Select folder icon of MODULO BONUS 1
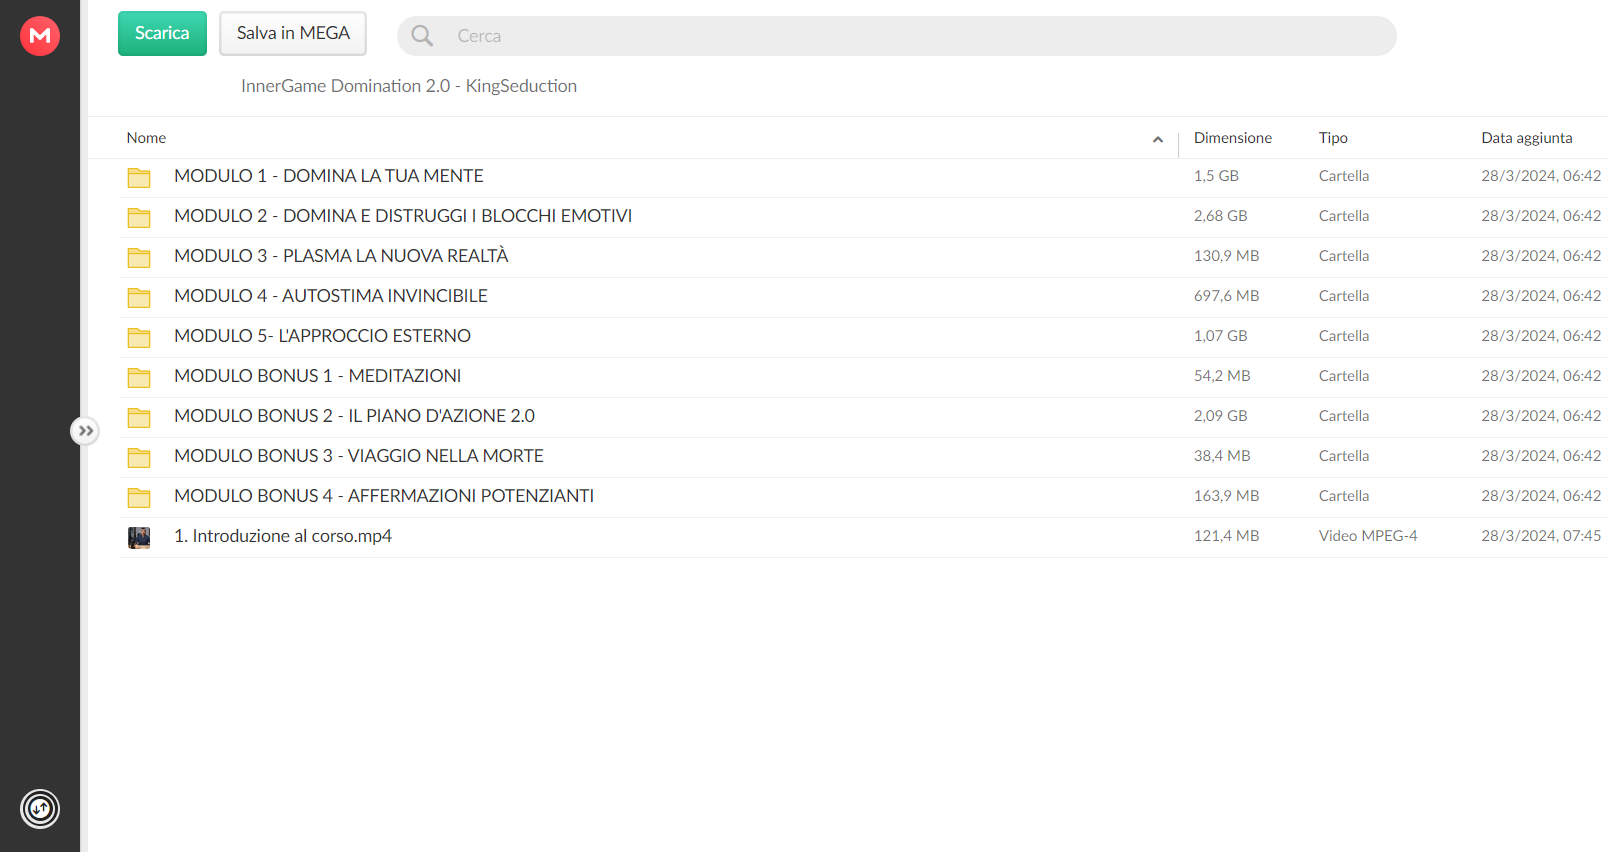Viewport: 1608px width, 852px height. pos(139,378)
